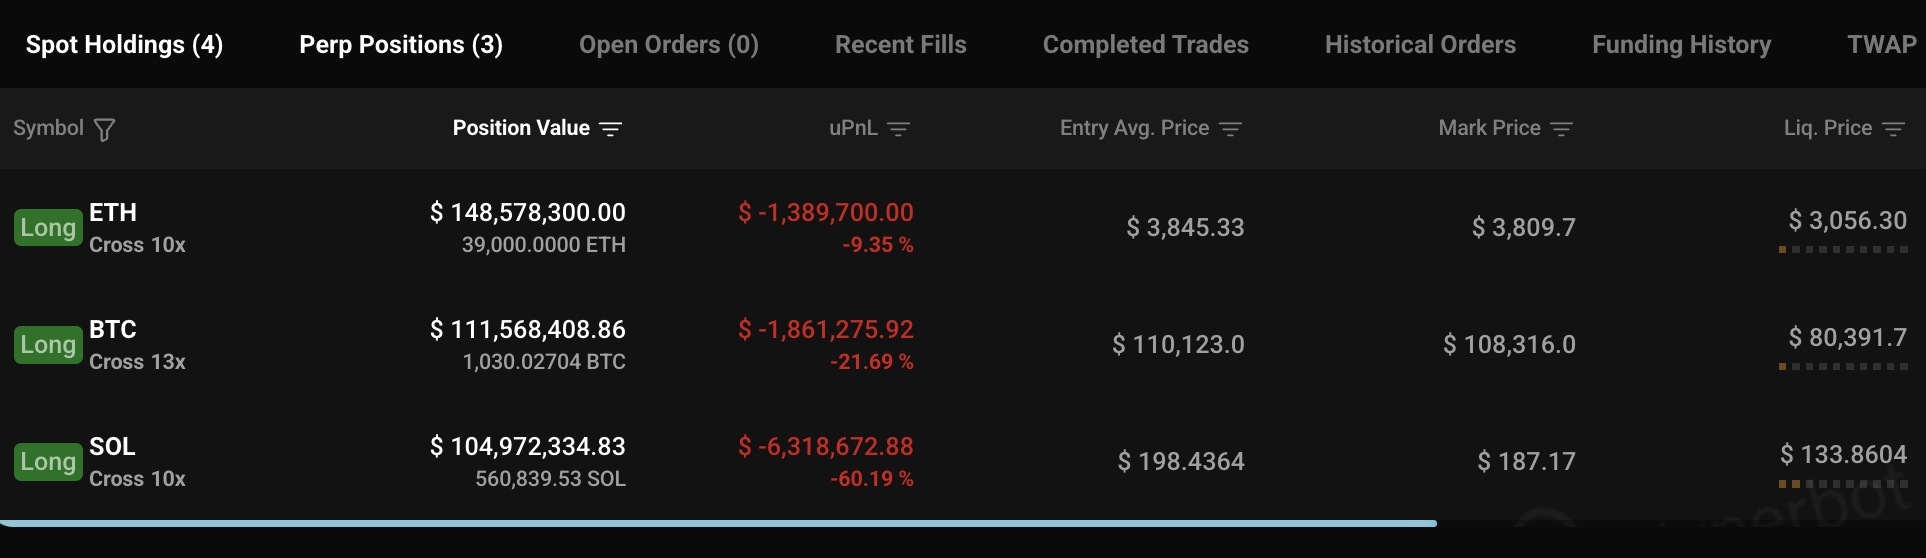
Task: Open the Open Orders (0) tab
Action: [x=669, y=45]
